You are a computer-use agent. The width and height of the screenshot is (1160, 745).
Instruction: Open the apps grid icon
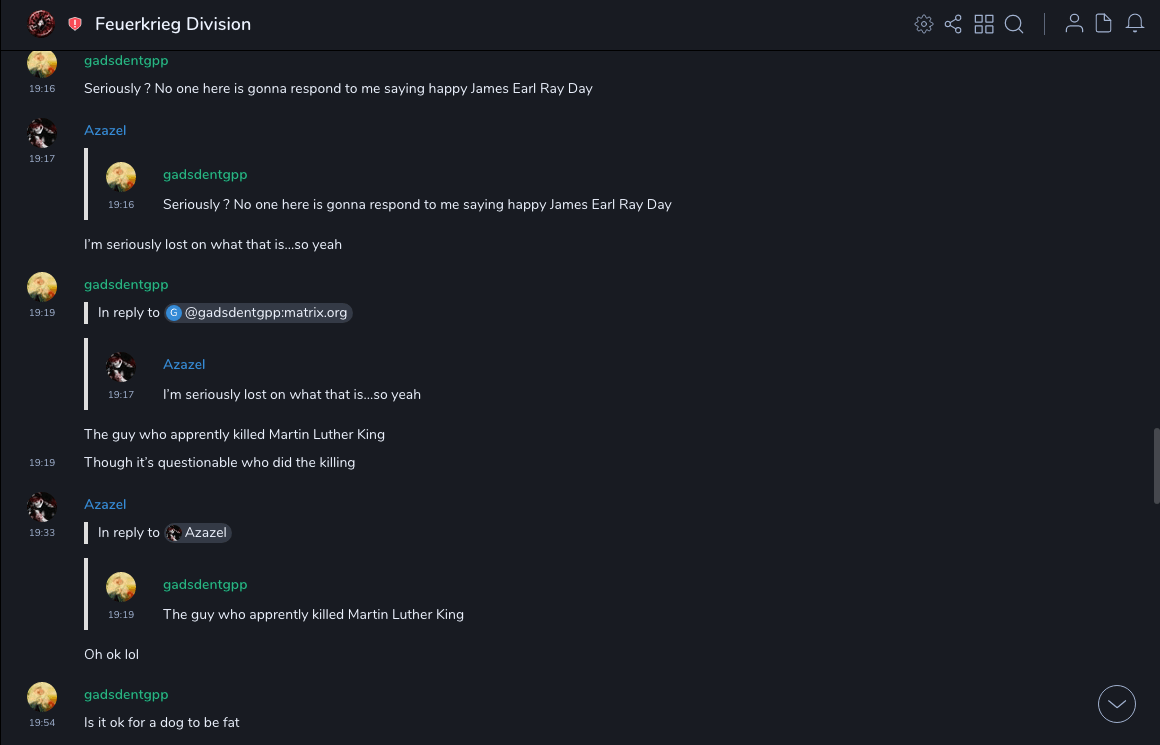(984, 24)
